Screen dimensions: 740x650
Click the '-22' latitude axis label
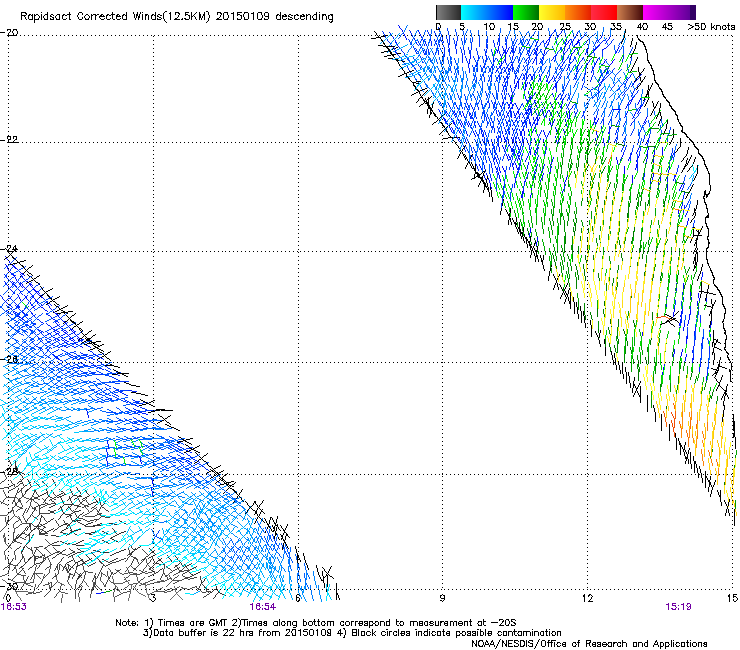(x=9, y=140)
